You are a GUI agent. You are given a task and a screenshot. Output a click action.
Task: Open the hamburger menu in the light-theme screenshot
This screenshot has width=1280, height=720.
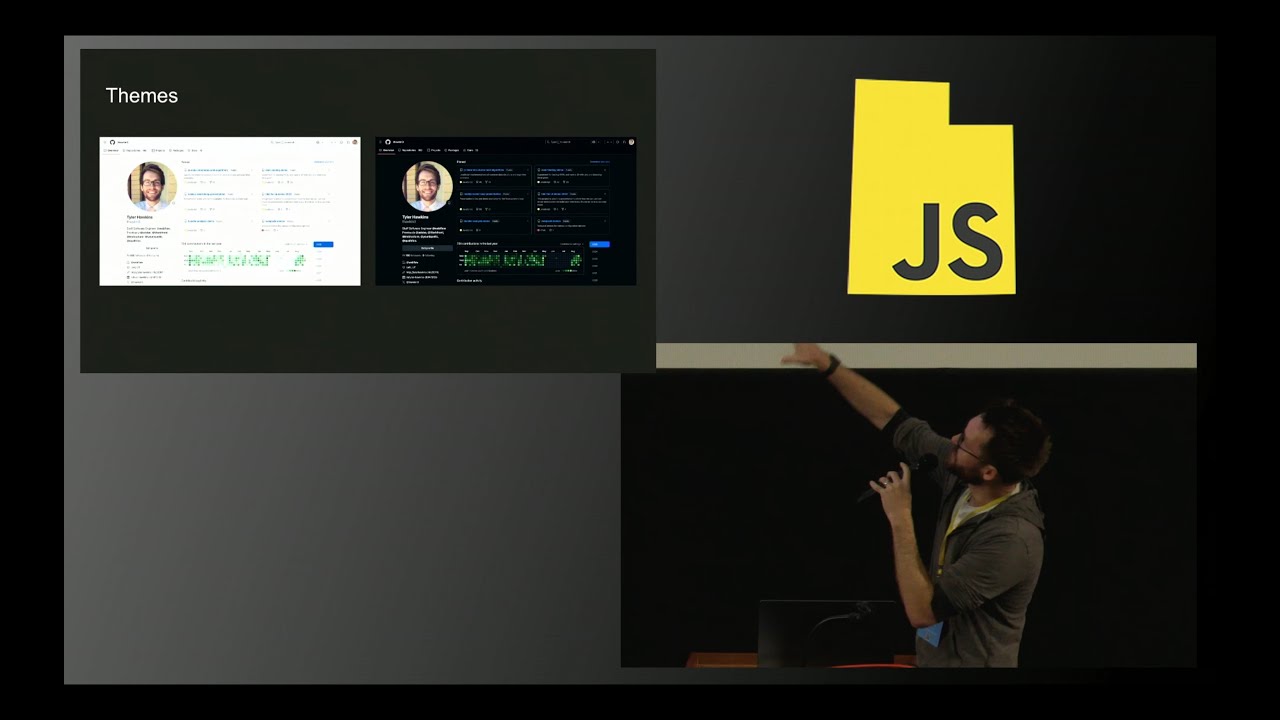coord(104,142)
